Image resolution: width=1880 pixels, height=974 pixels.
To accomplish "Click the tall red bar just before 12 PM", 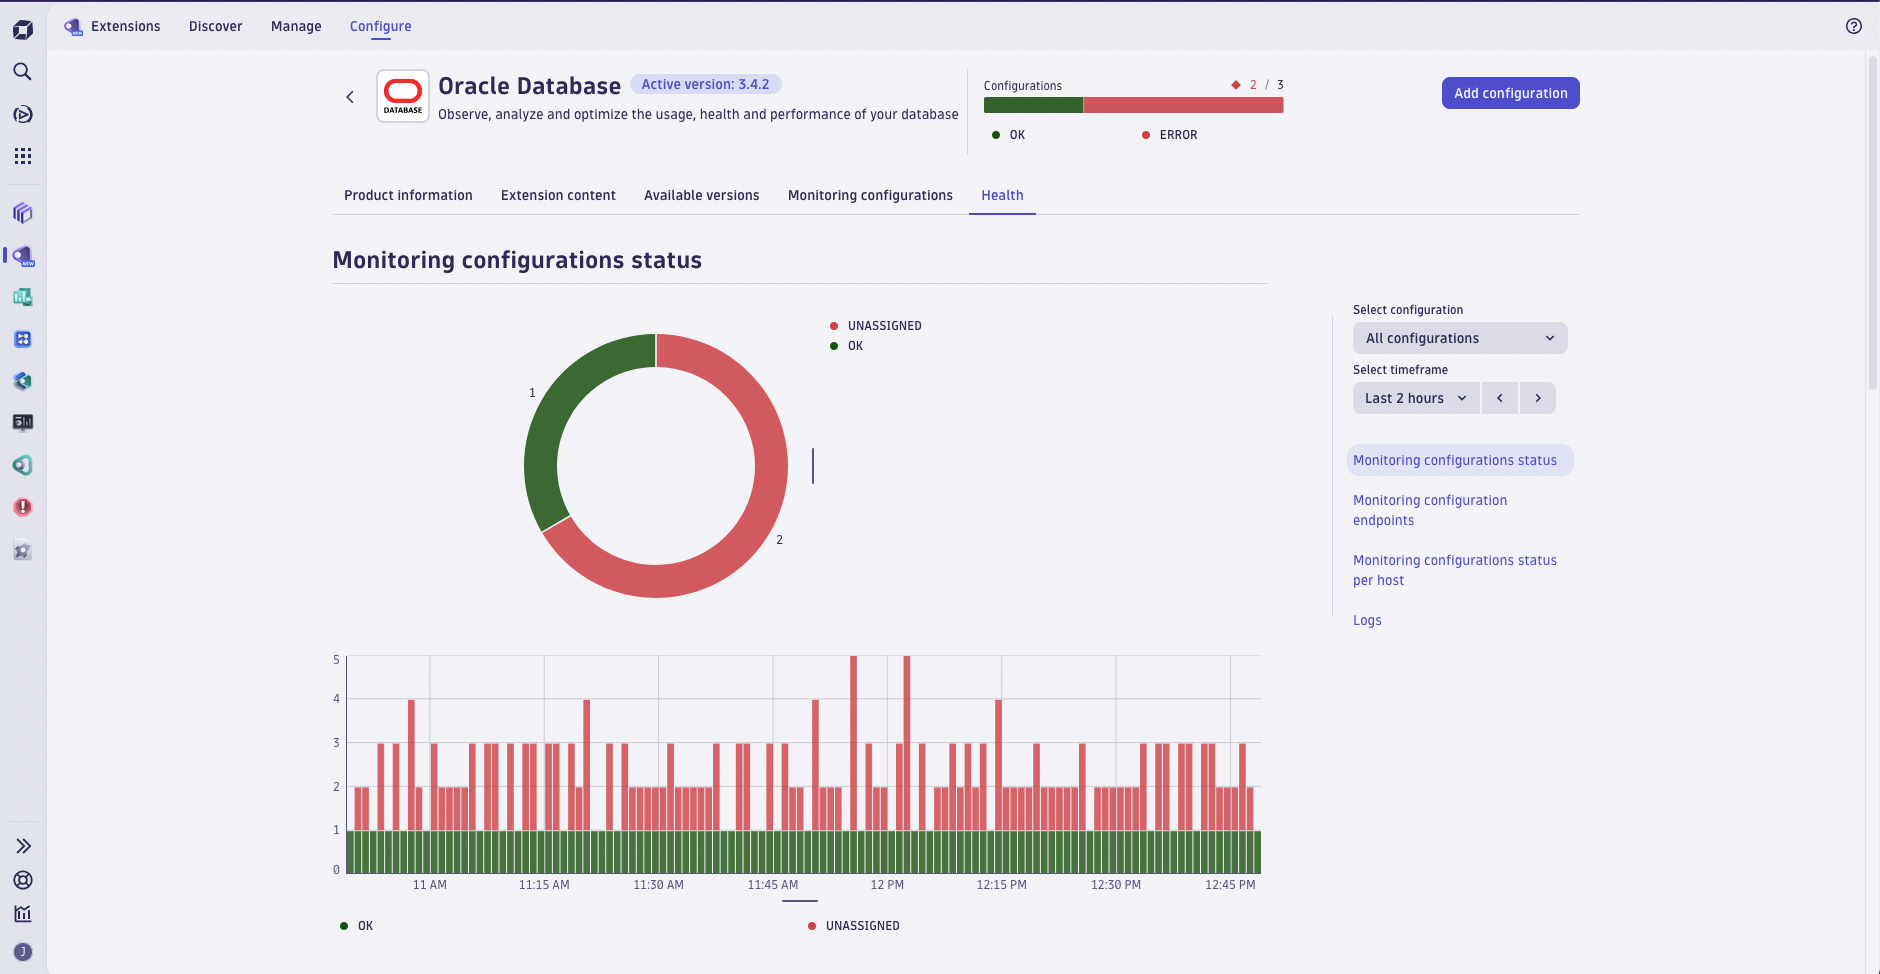I will (853, 743).
